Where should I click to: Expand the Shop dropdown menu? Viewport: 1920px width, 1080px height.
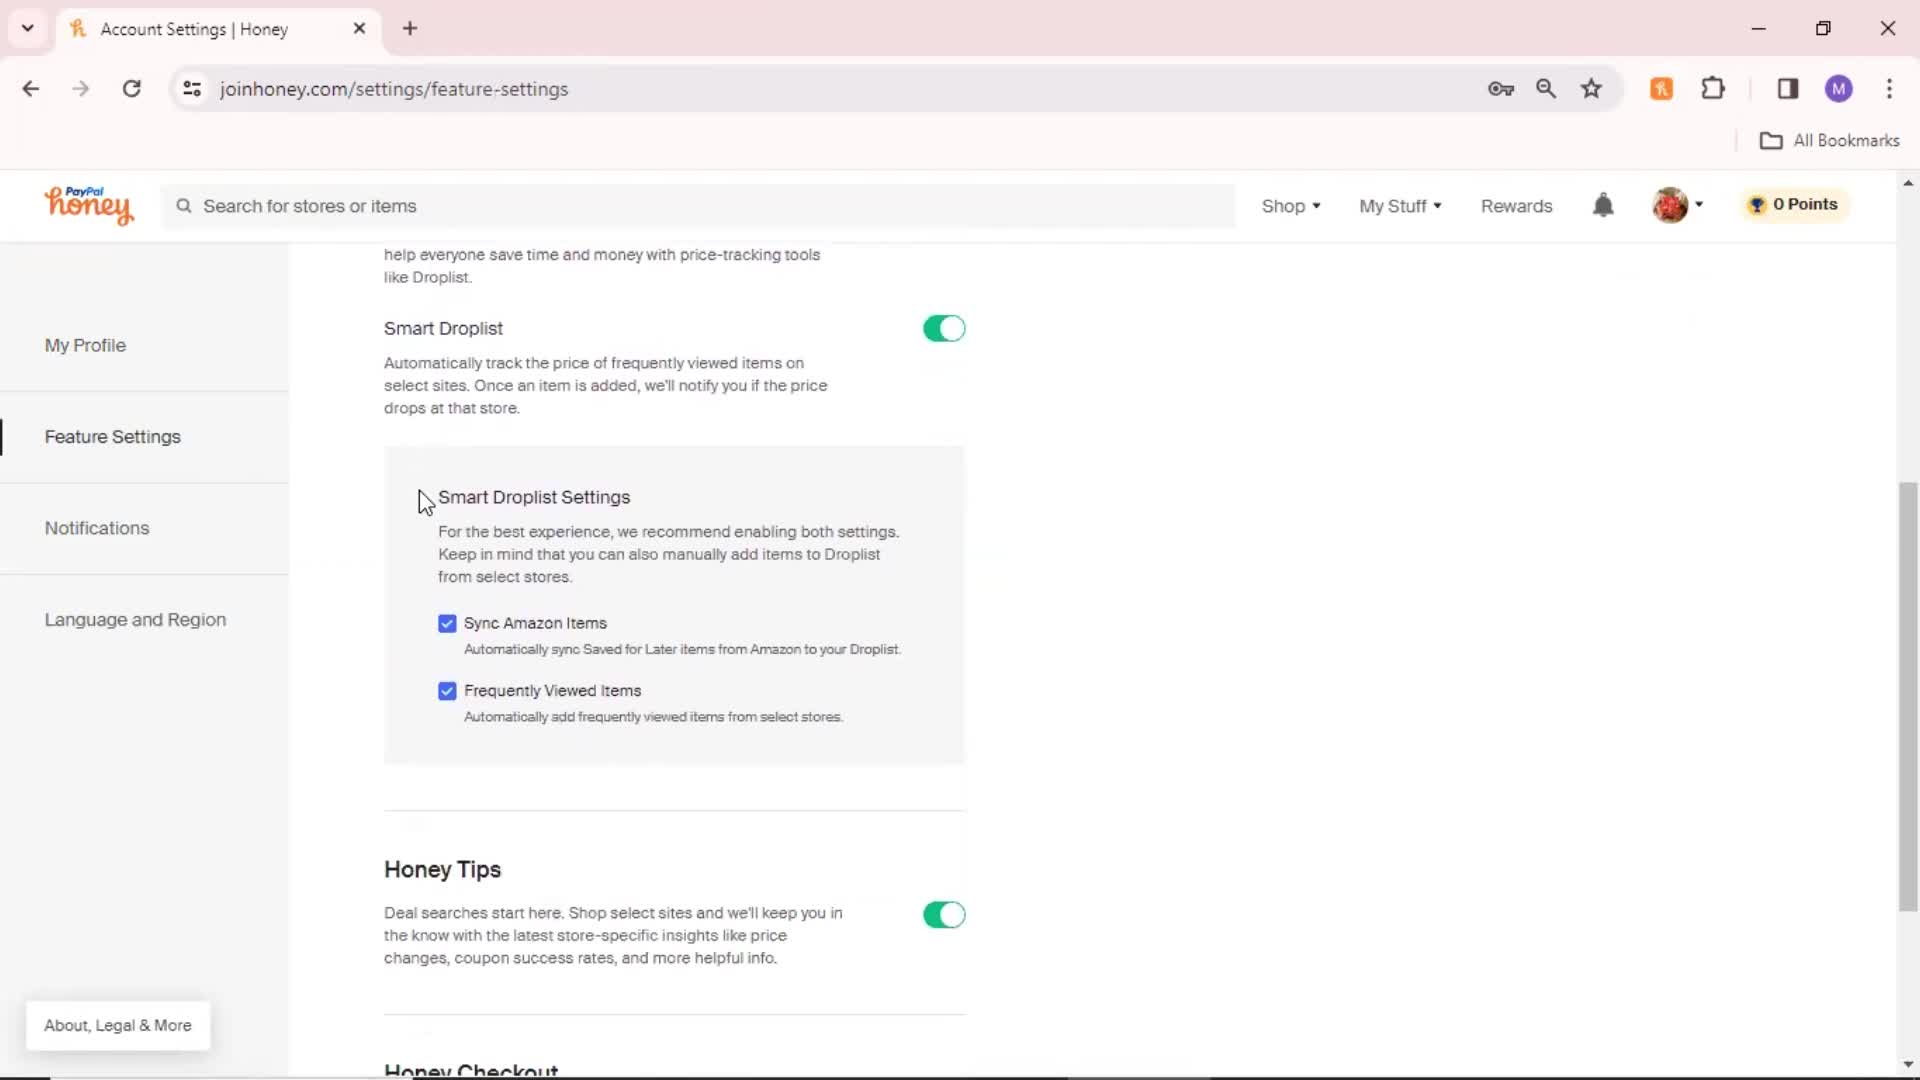coord(1291,206)
